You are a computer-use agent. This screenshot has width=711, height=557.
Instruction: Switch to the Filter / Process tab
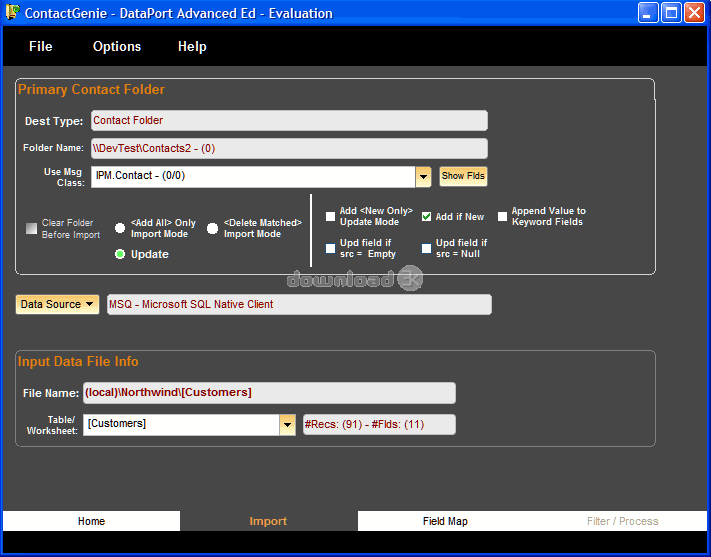coord(622,521)
